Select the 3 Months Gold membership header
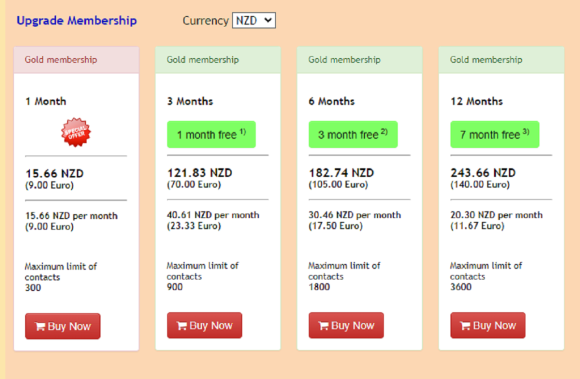This screenshot has height=379, width=580. coord(218,60)
